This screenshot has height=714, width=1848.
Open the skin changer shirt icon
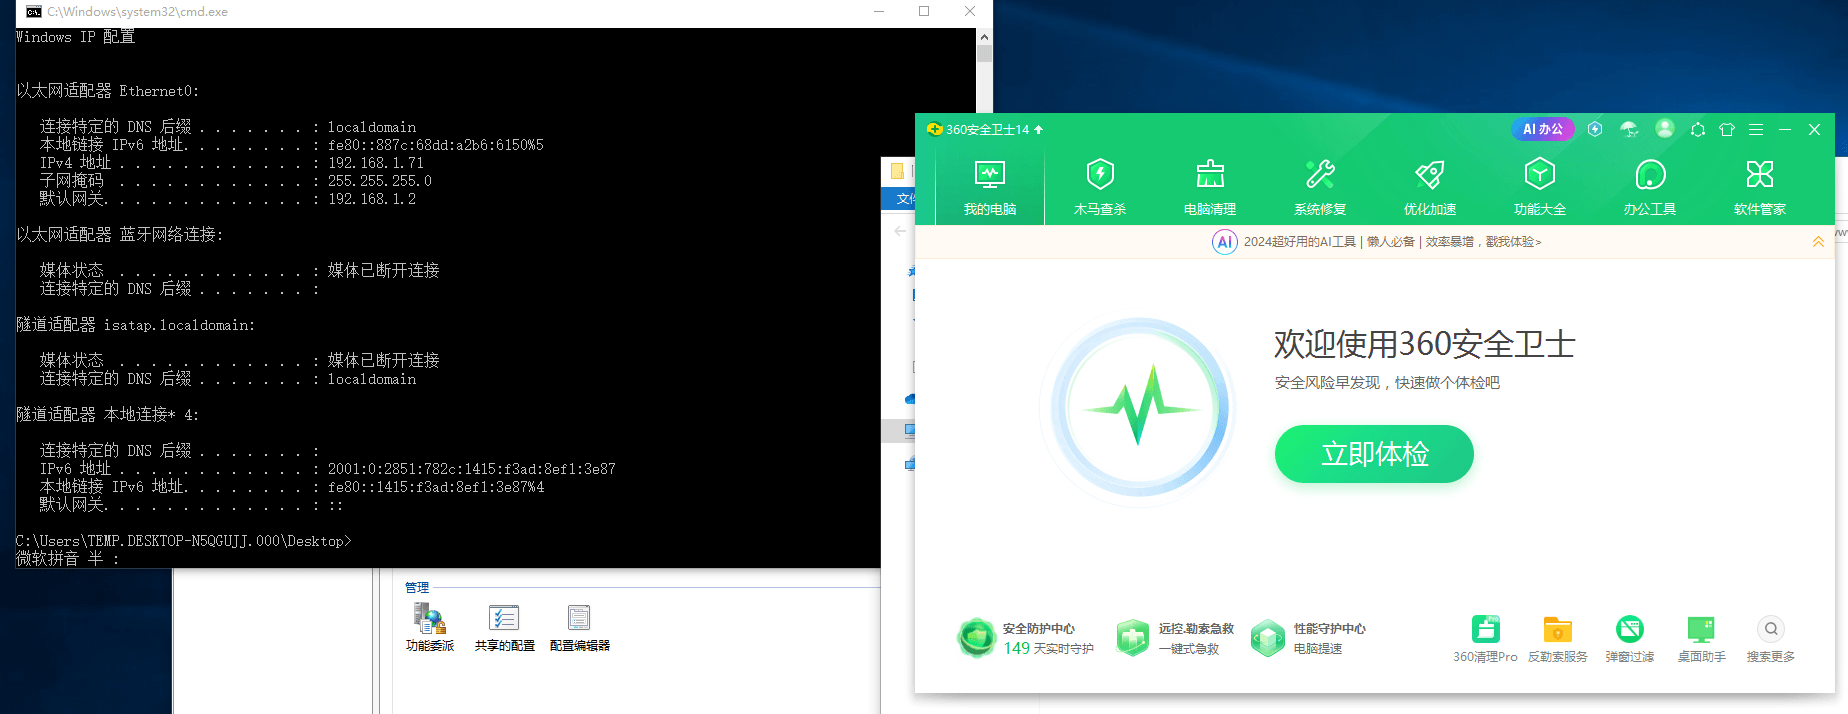tap(1727, 129)
